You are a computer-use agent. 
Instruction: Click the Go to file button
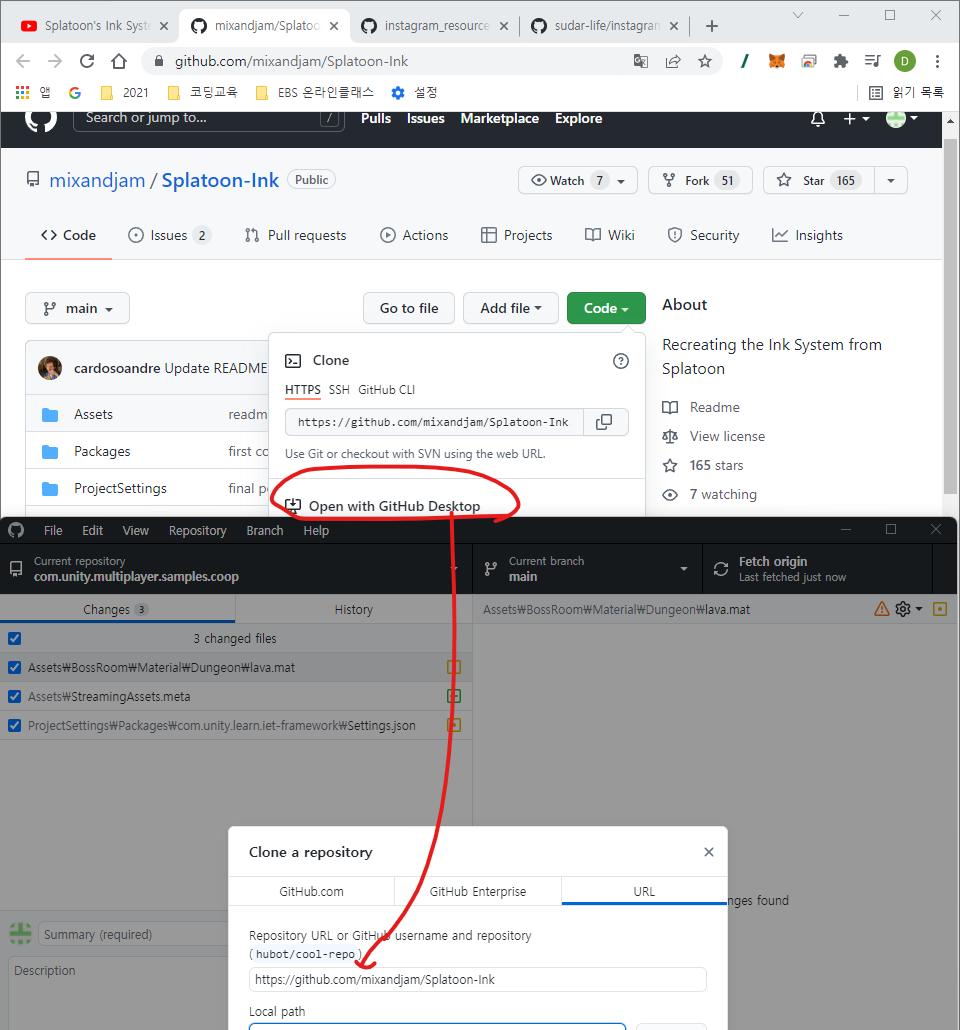pyautogui.click(x=409, y=308)
